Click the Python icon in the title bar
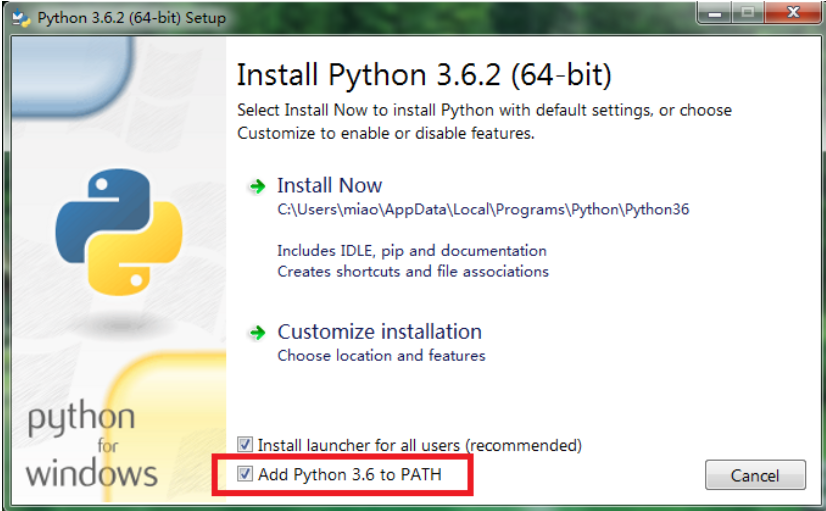826x511 pixels. 19,18
